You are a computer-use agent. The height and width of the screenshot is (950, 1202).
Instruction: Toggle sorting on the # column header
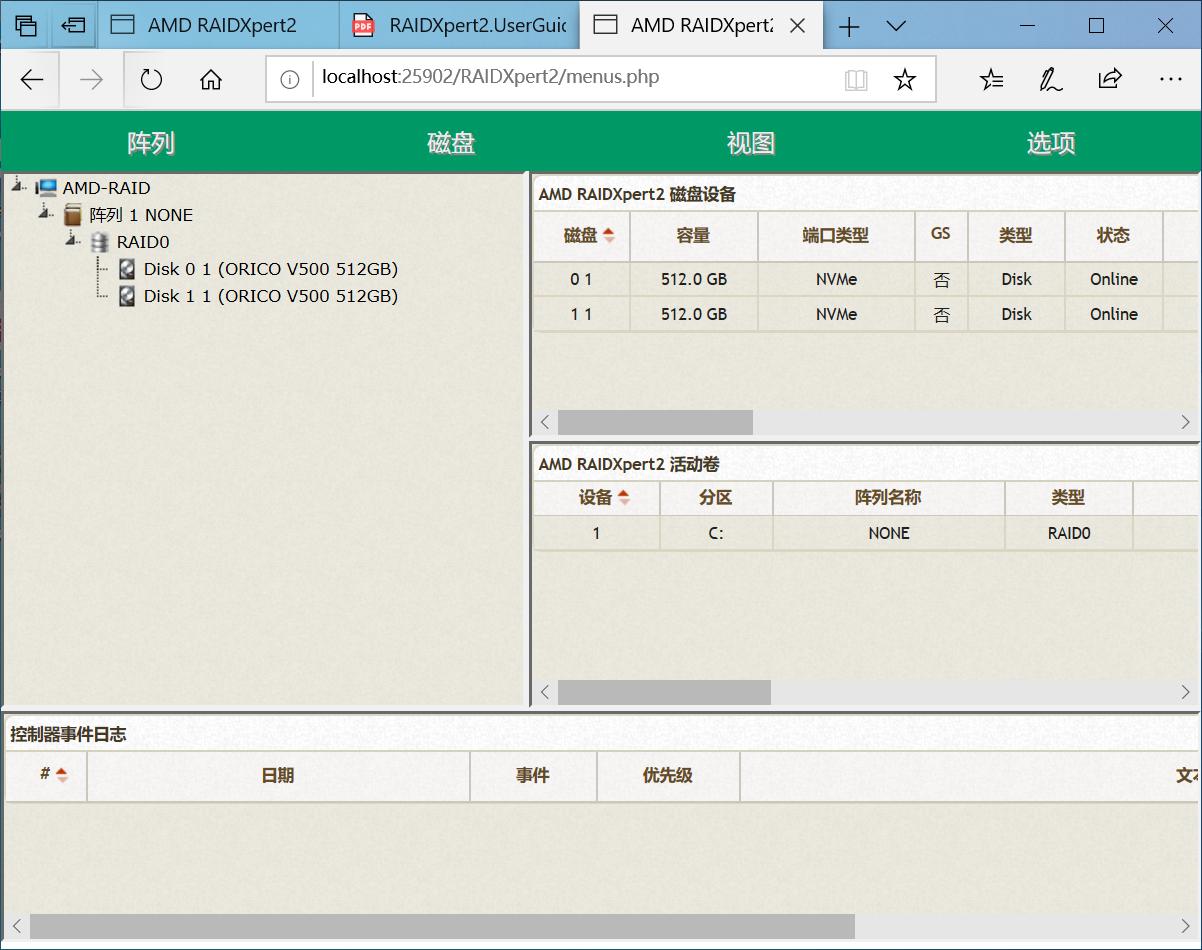click(x=45, y=776)
